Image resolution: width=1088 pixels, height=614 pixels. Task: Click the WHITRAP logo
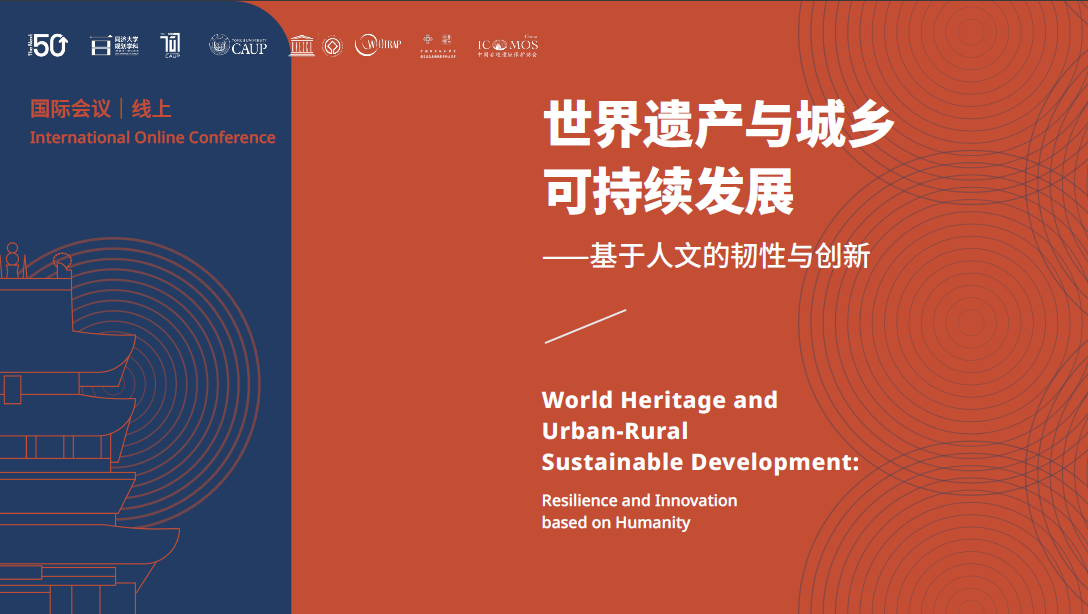pyautogui.click(x=378, y=45)
